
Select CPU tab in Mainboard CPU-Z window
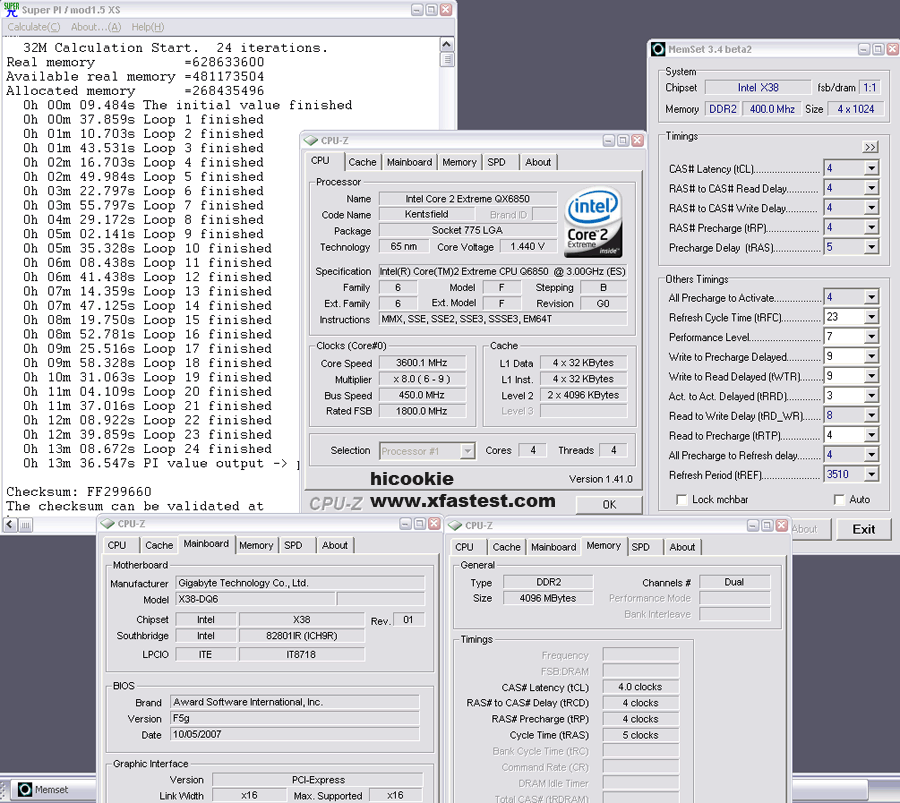coord(117,545)
